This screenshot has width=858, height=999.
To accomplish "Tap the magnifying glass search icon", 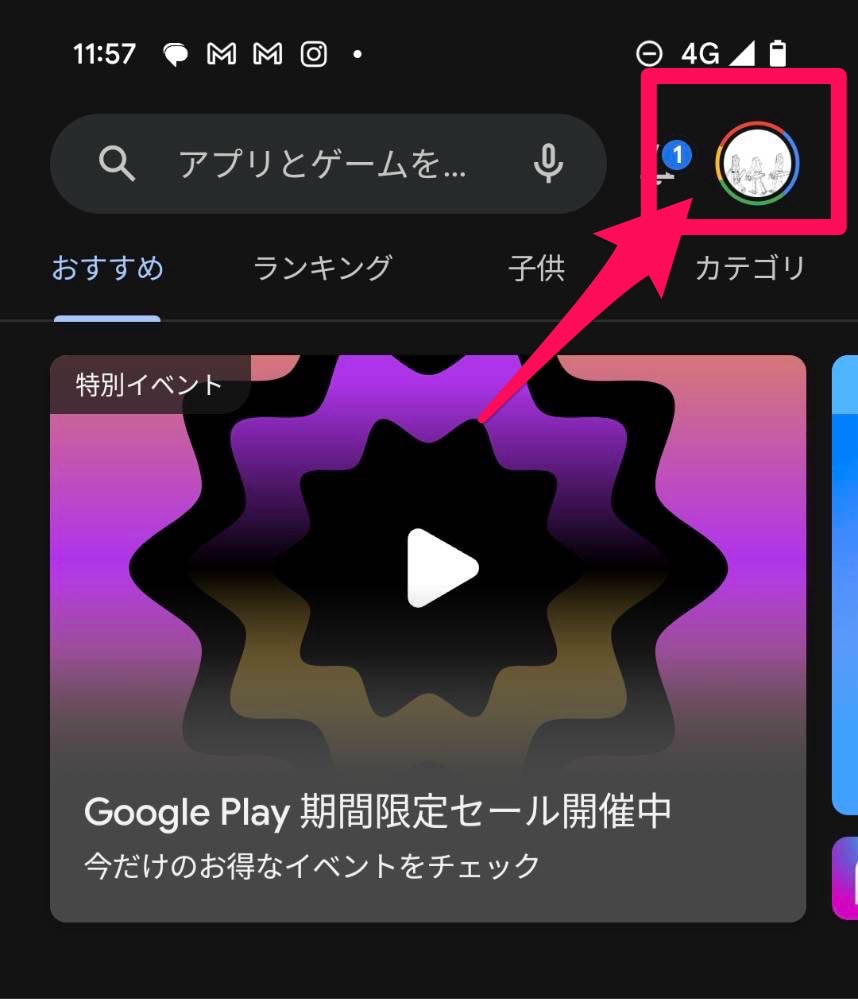I will click(117, 163).
